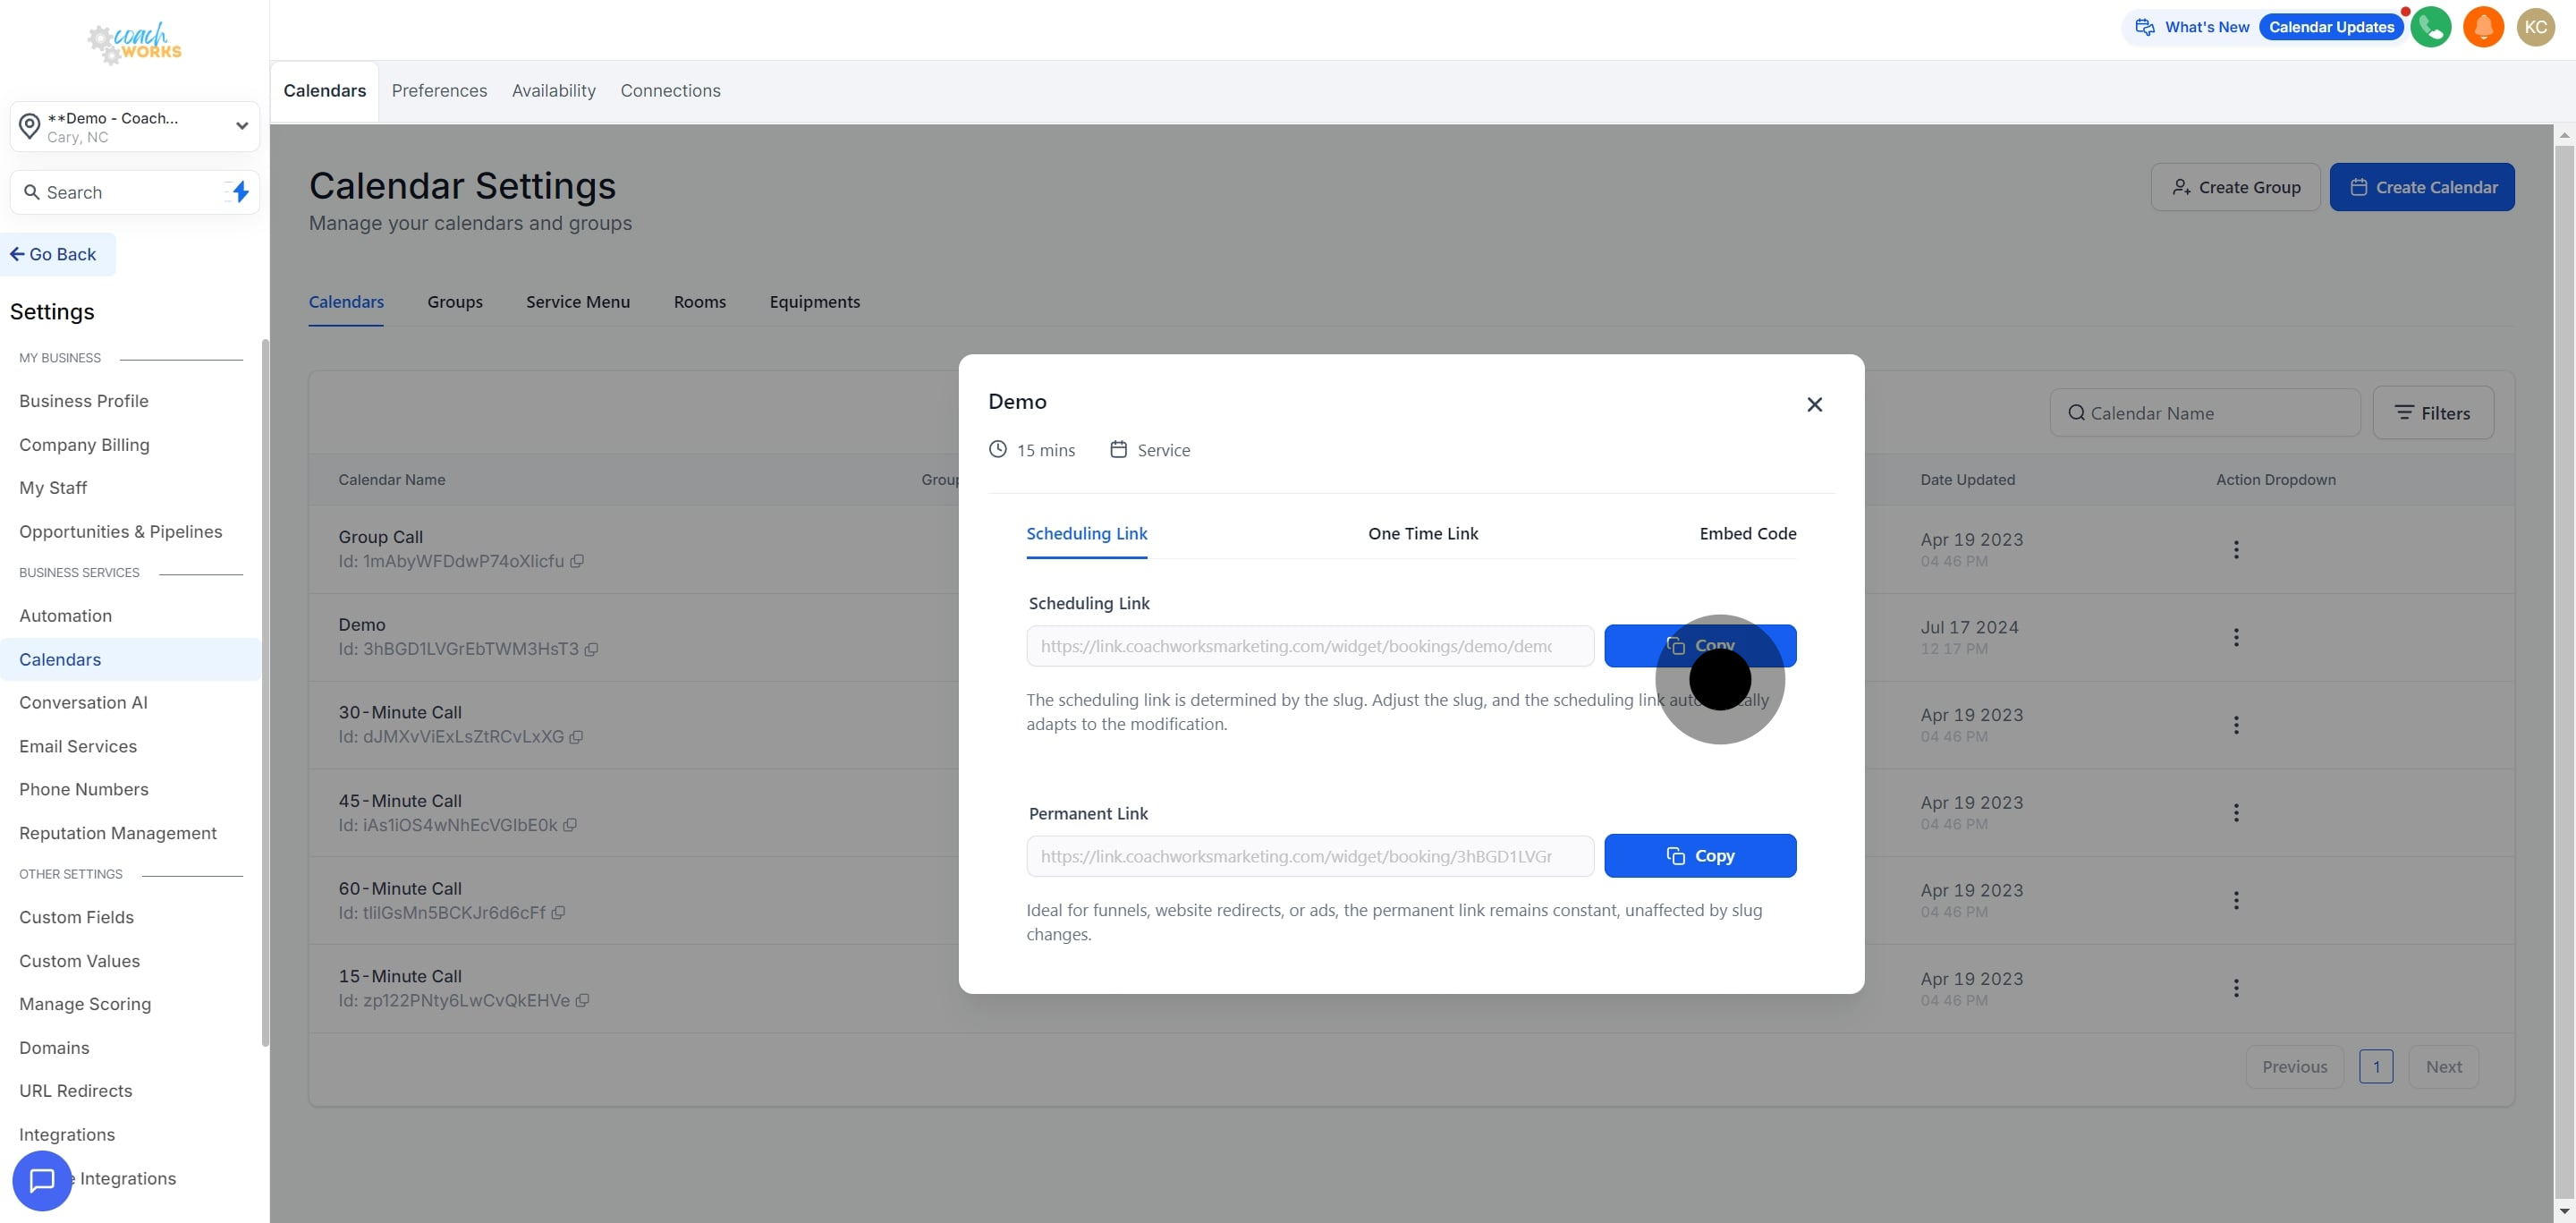Click the Calendar Name search field
The width and height of the screenshot is (2576, 1223).
tap(2204, 413)
